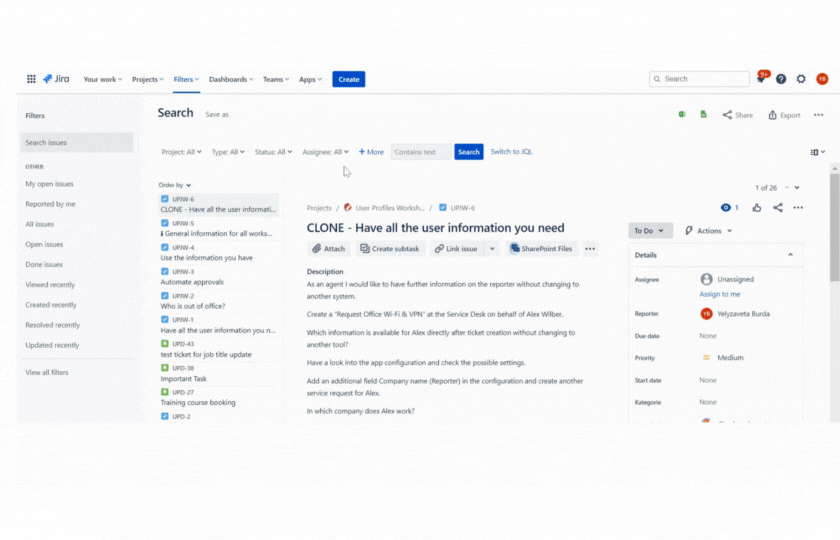The image size is (840, 540).
Task: Change the layout view switcher
Action: click(818, 152)
